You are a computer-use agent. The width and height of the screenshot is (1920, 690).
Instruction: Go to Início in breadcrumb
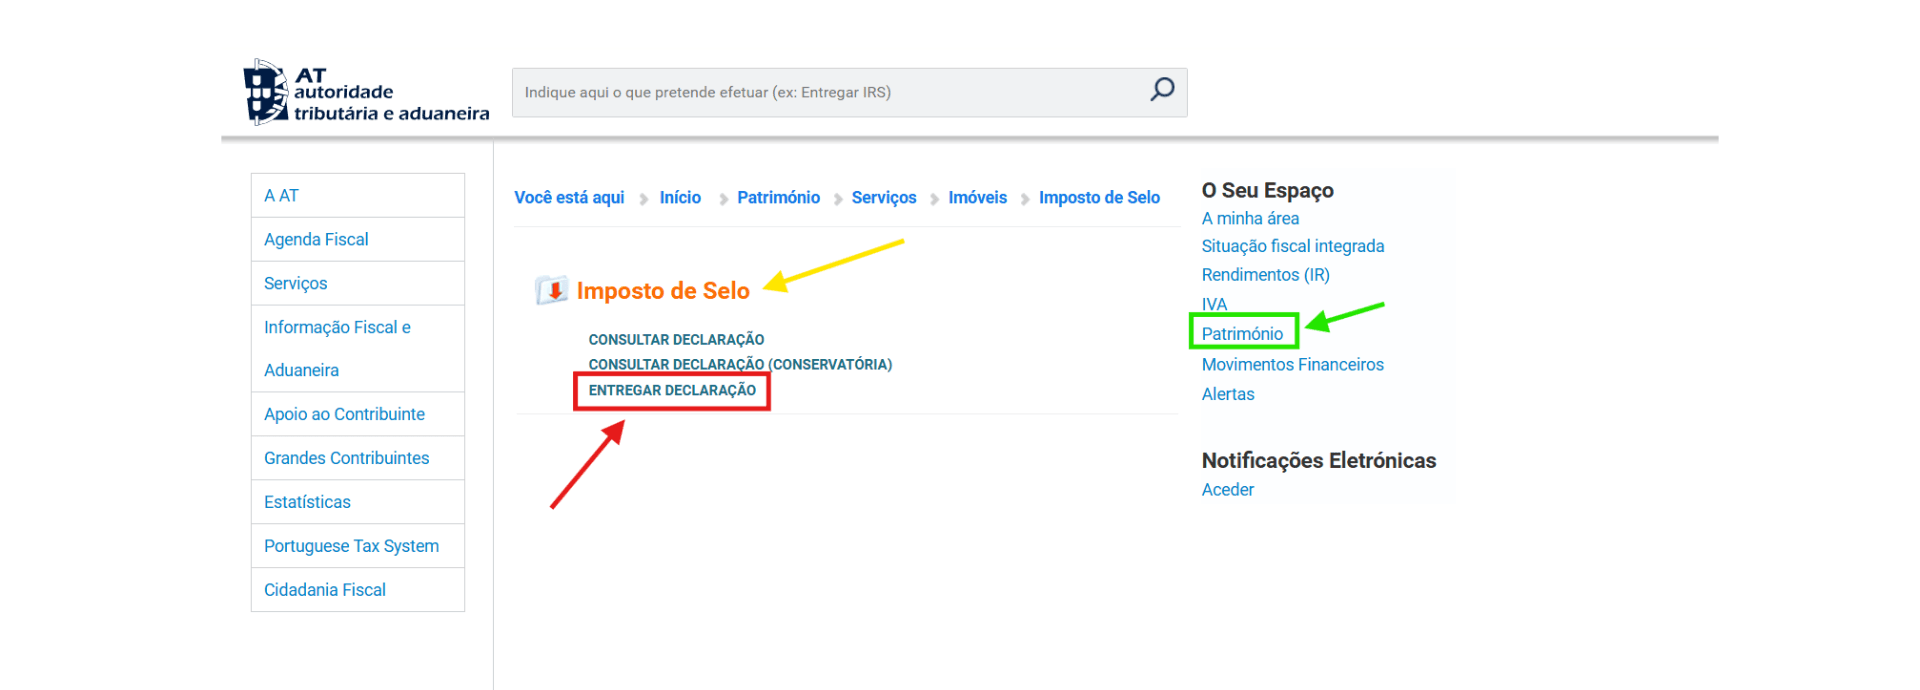680,198
